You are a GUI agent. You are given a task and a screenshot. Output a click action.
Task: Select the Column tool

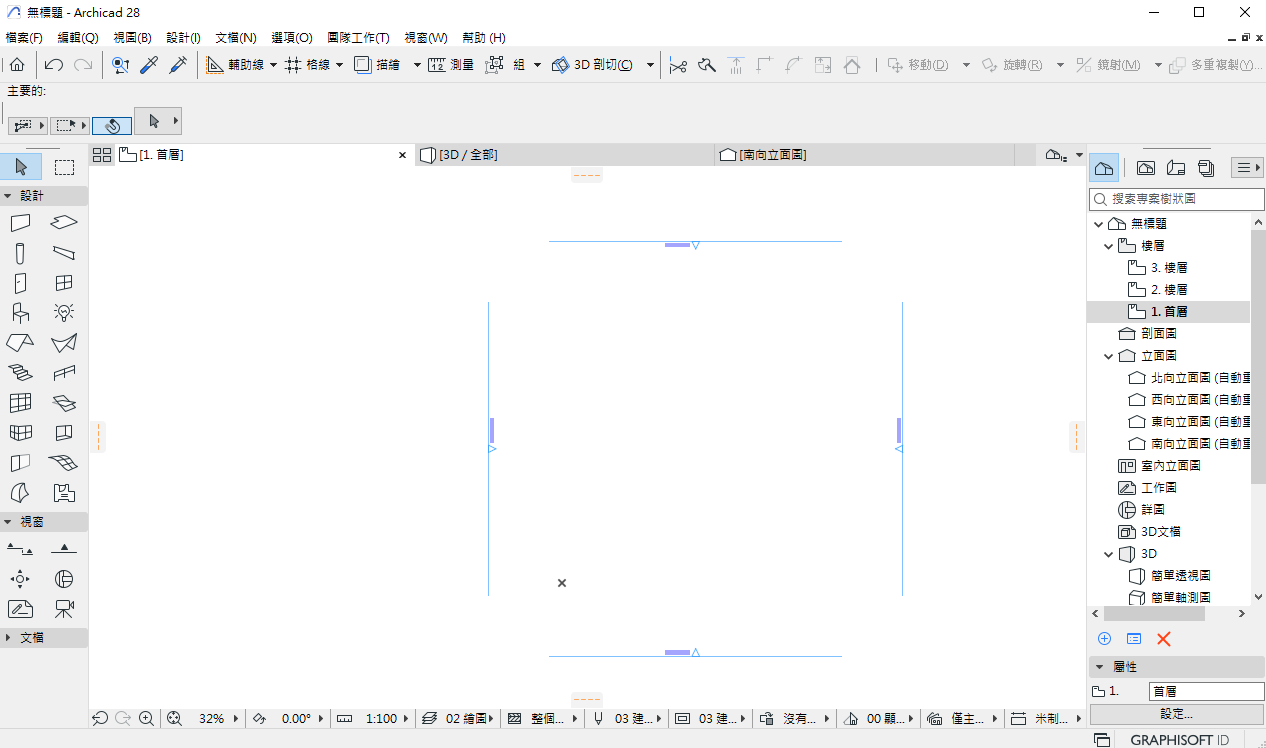(20, 253)
